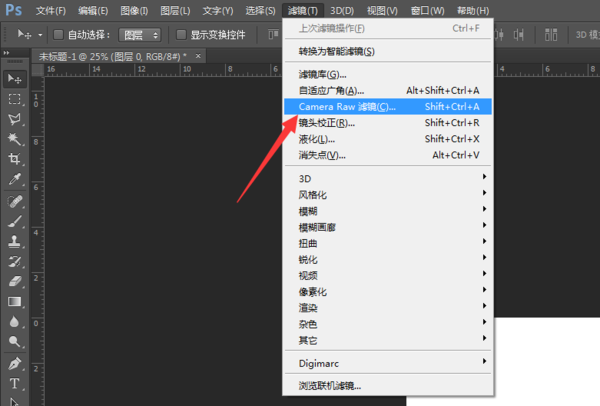The width and height of the screenshot is (600, 406).
Task: Select the Eyedropper tool
Action: pyautogui.click(x=15, y=179)
